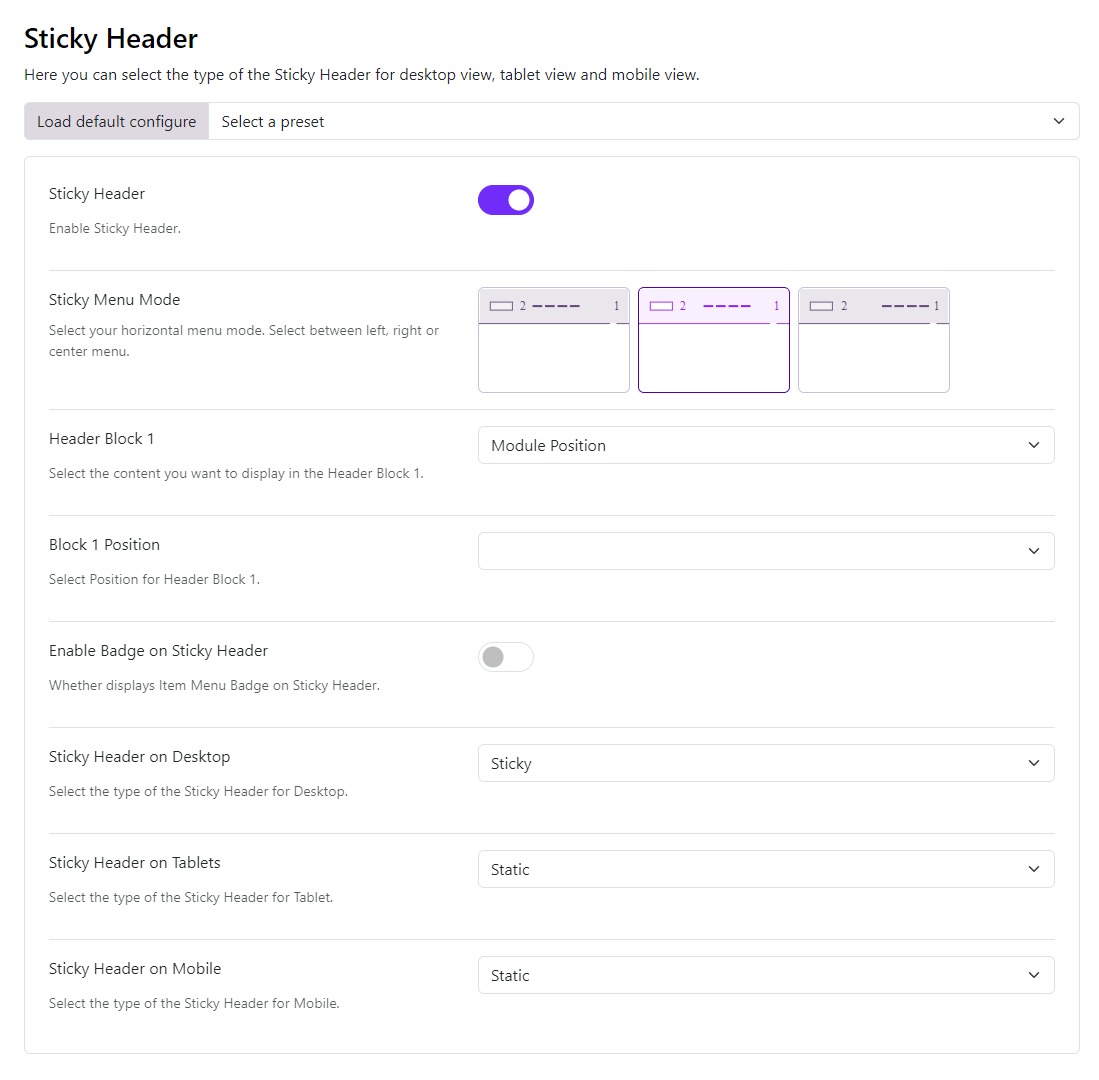Open the Sticky Header on Tablets dropdown
This screenshot has width=1099, height=1080.
coord(766,869)
